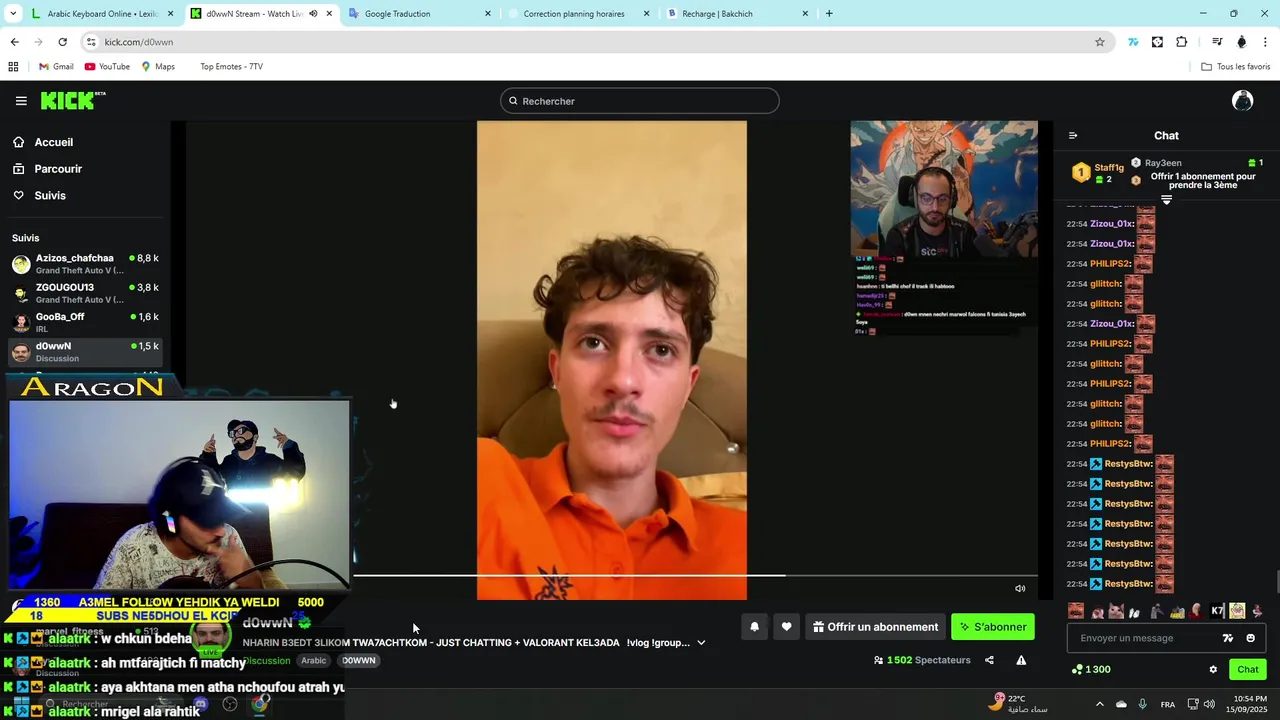Open the clock showing 10:54 PM

[1249, 704]
